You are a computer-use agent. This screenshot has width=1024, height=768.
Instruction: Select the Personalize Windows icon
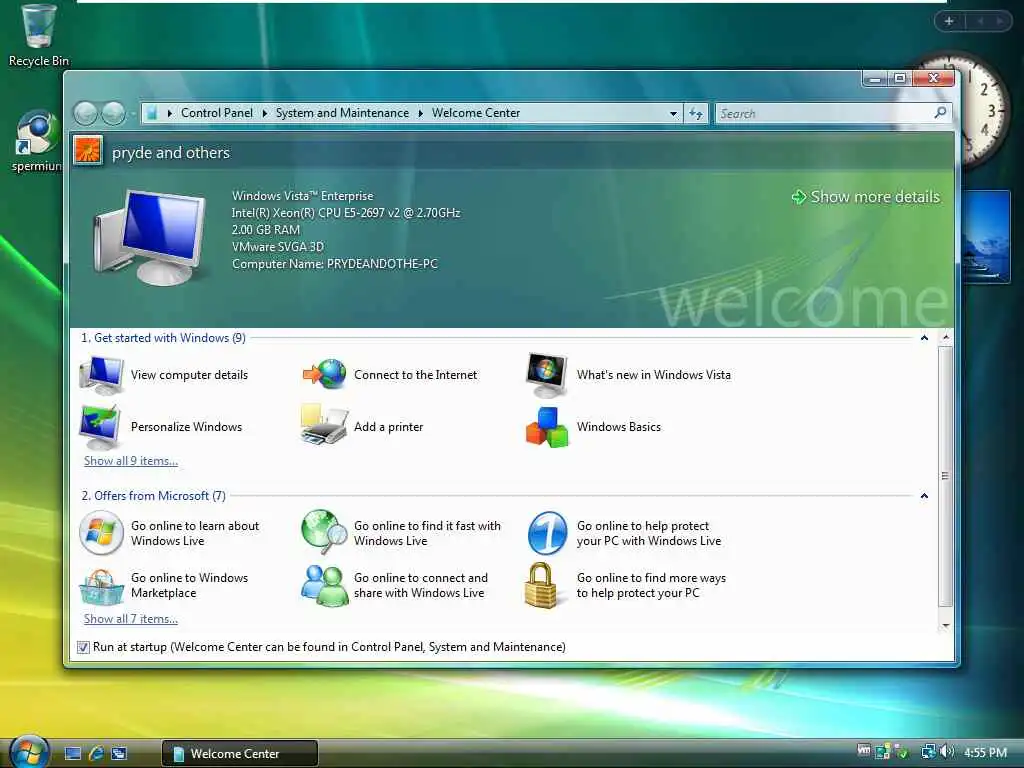tap(100, 426)
